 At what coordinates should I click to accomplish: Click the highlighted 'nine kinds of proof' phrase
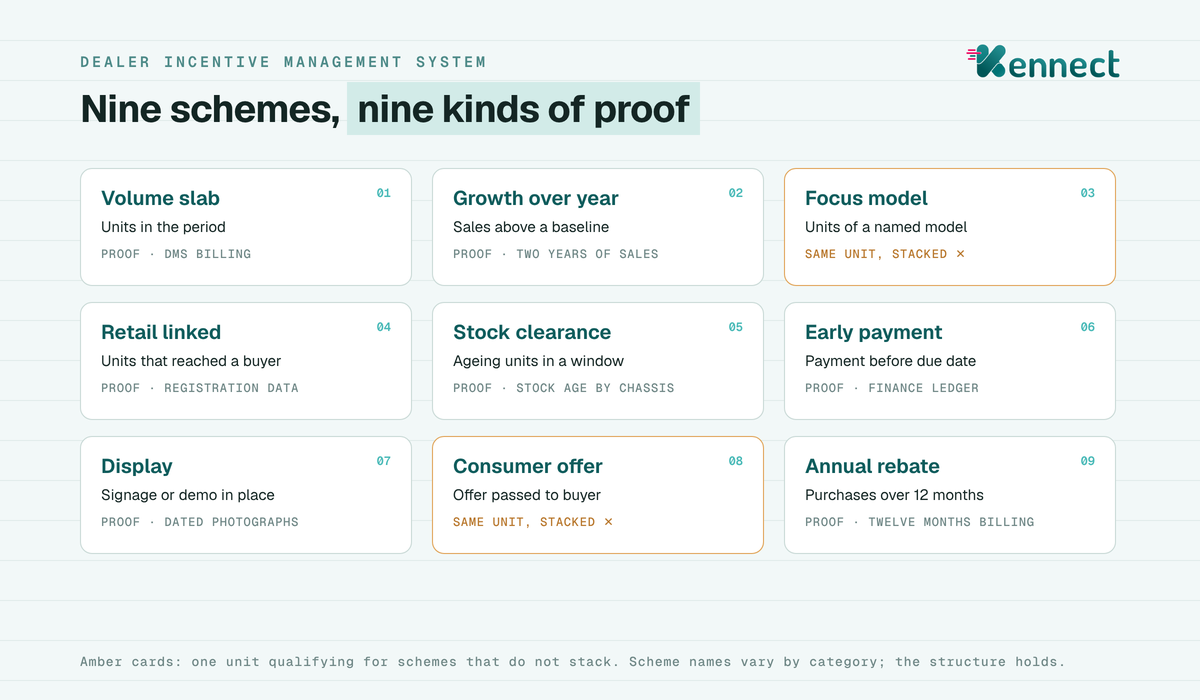click(523, 109)
